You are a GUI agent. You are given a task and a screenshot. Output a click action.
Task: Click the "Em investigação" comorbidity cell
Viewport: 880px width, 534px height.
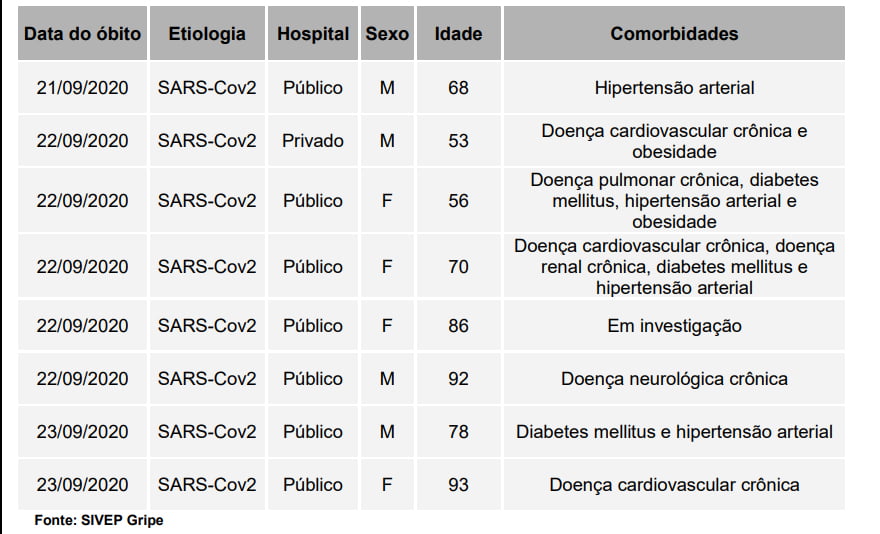(x=674, y=326)
